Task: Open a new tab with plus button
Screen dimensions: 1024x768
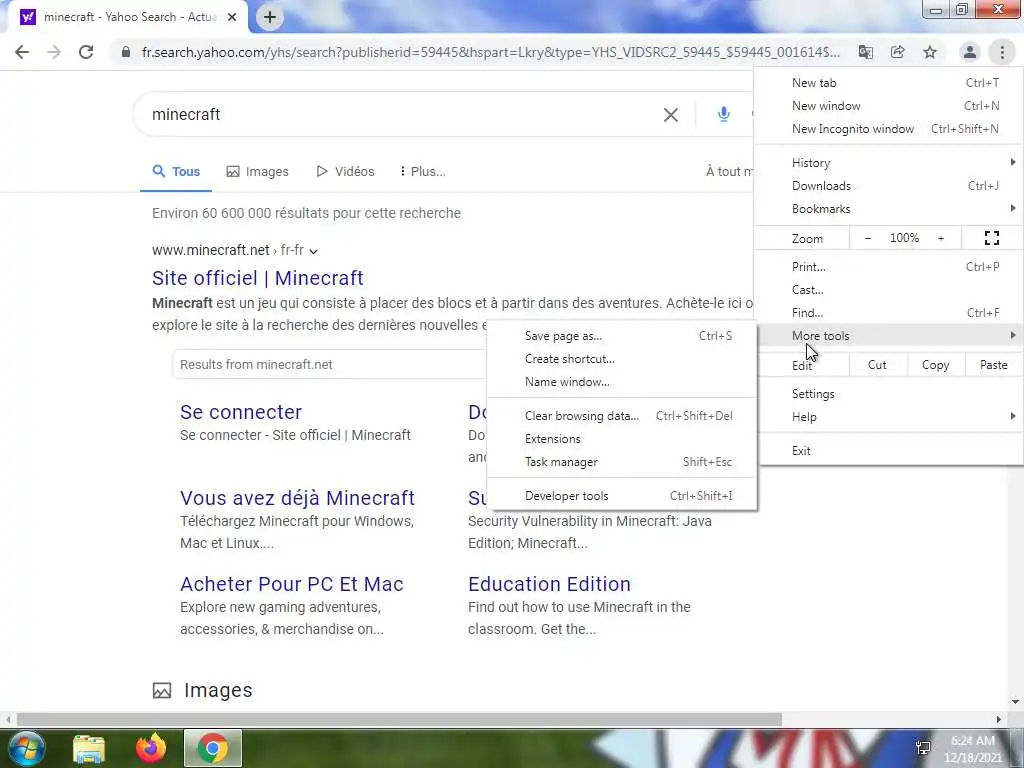Action: pyautogui.click(x=270, y=18)
